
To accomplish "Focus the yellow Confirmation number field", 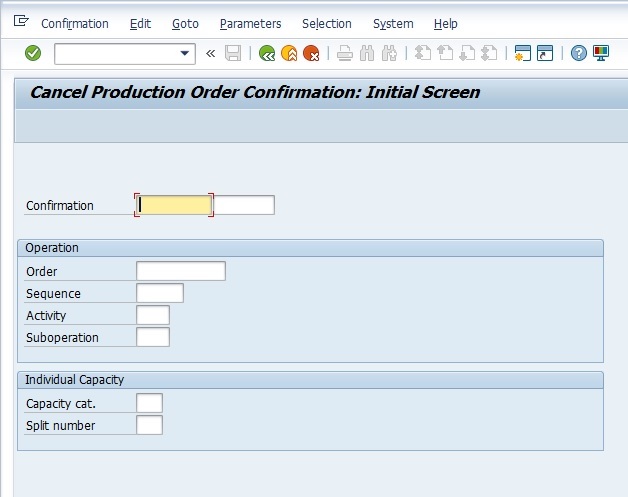I will coord(174,205).
